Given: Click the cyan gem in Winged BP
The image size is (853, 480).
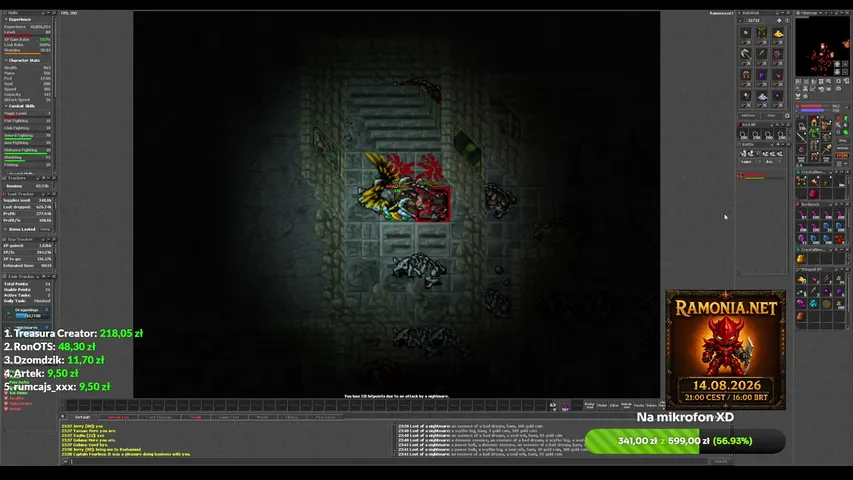Looking at the screenshot, I should [x=814, y=304].
